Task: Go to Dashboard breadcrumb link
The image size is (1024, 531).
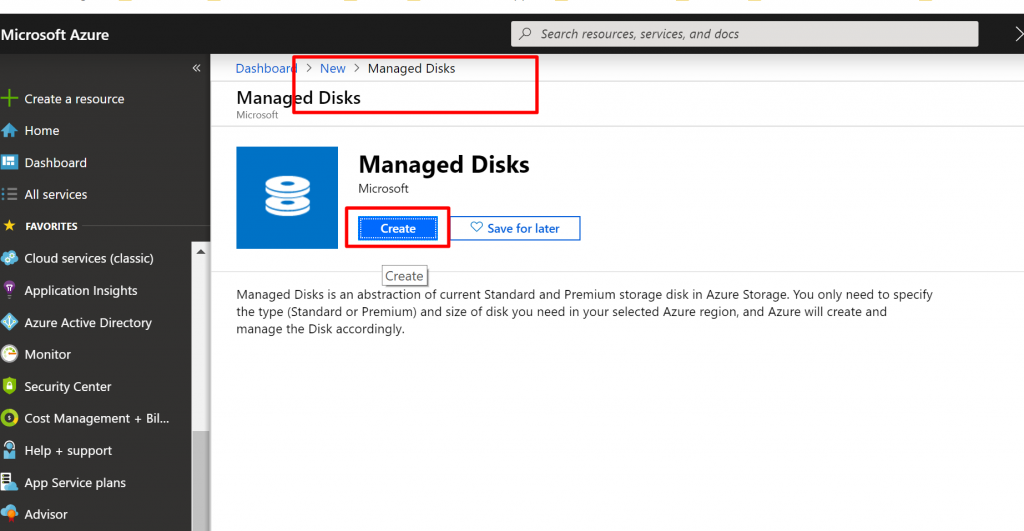Action: pyautogui.click(x=266, y=69)
